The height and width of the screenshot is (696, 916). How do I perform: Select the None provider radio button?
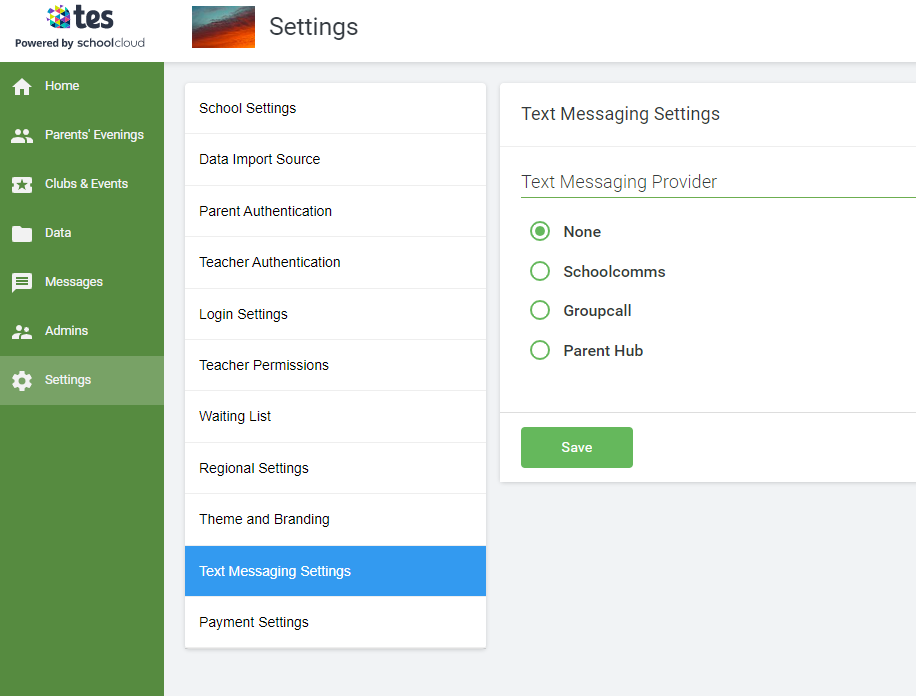540,232
